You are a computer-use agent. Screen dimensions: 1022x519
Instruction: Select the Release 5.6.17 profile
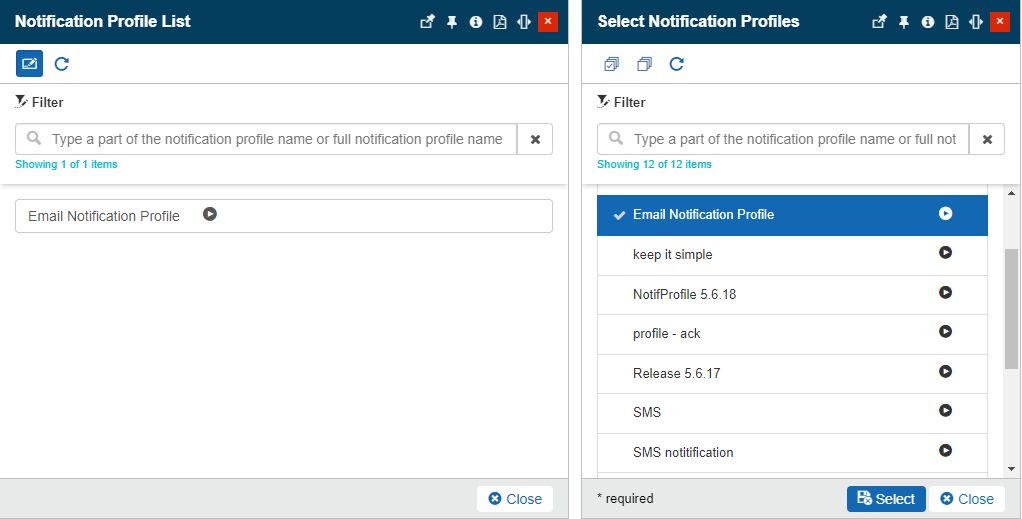click(793, 374)
